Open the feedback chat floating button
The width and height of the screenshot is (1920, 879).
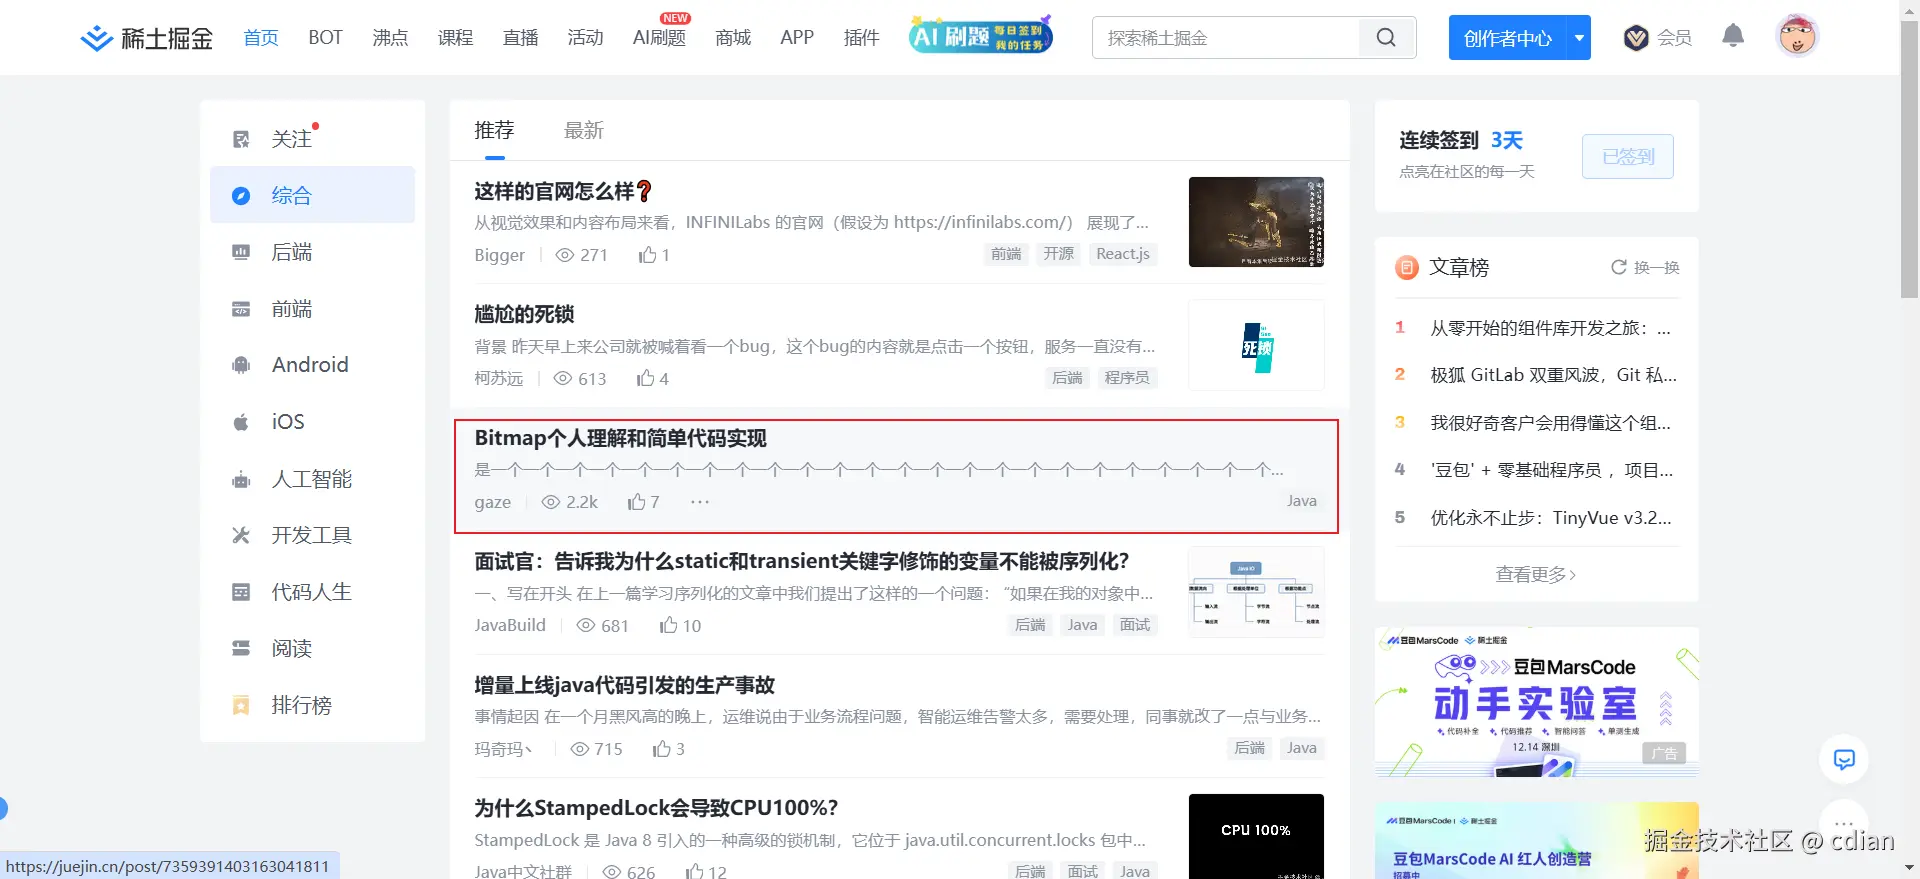pyautogui.click(x=1844, y=759)
